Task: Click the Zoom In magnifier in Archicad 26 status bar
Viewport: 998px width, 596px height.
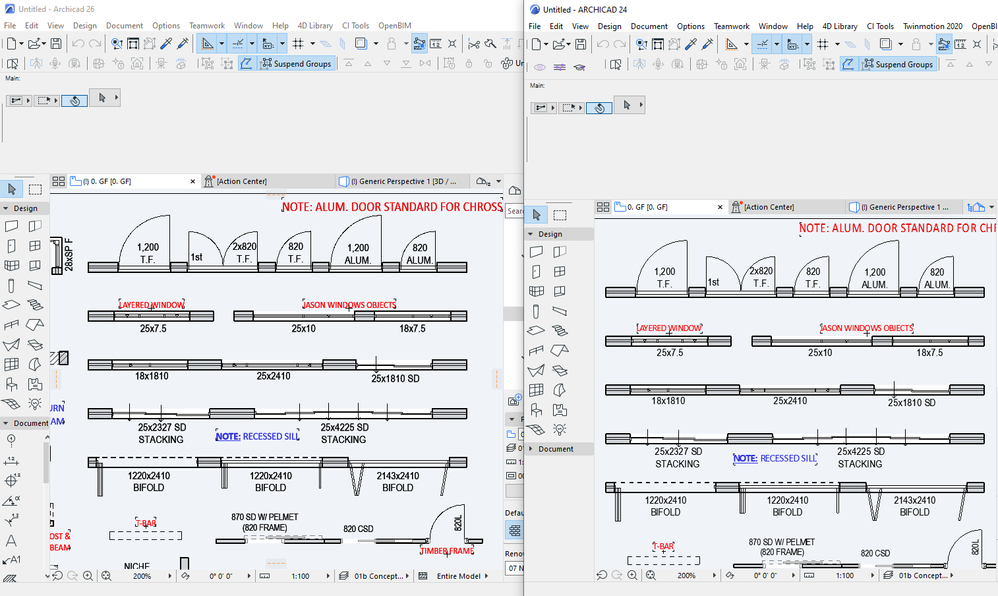Action: click(88, 576)
